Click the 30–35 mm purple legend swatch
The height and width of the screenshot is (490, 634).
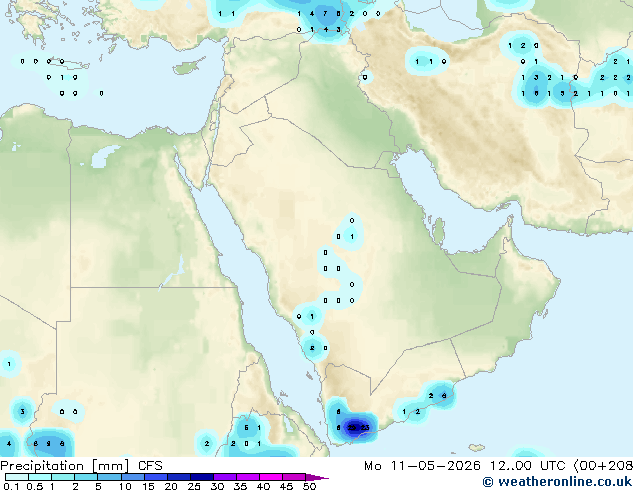[224, 477]
